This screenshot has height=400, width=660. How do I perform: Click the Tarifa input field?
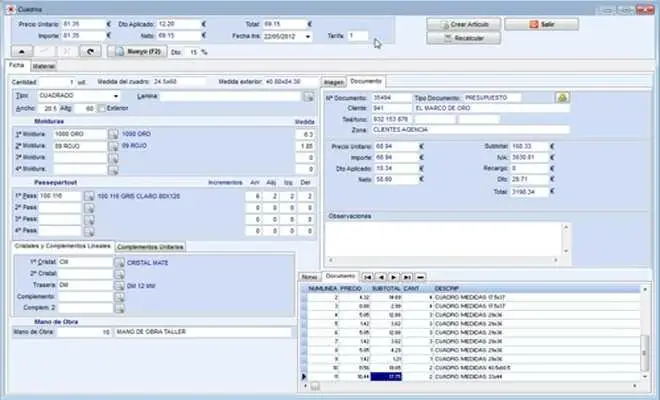coord(358,36)
